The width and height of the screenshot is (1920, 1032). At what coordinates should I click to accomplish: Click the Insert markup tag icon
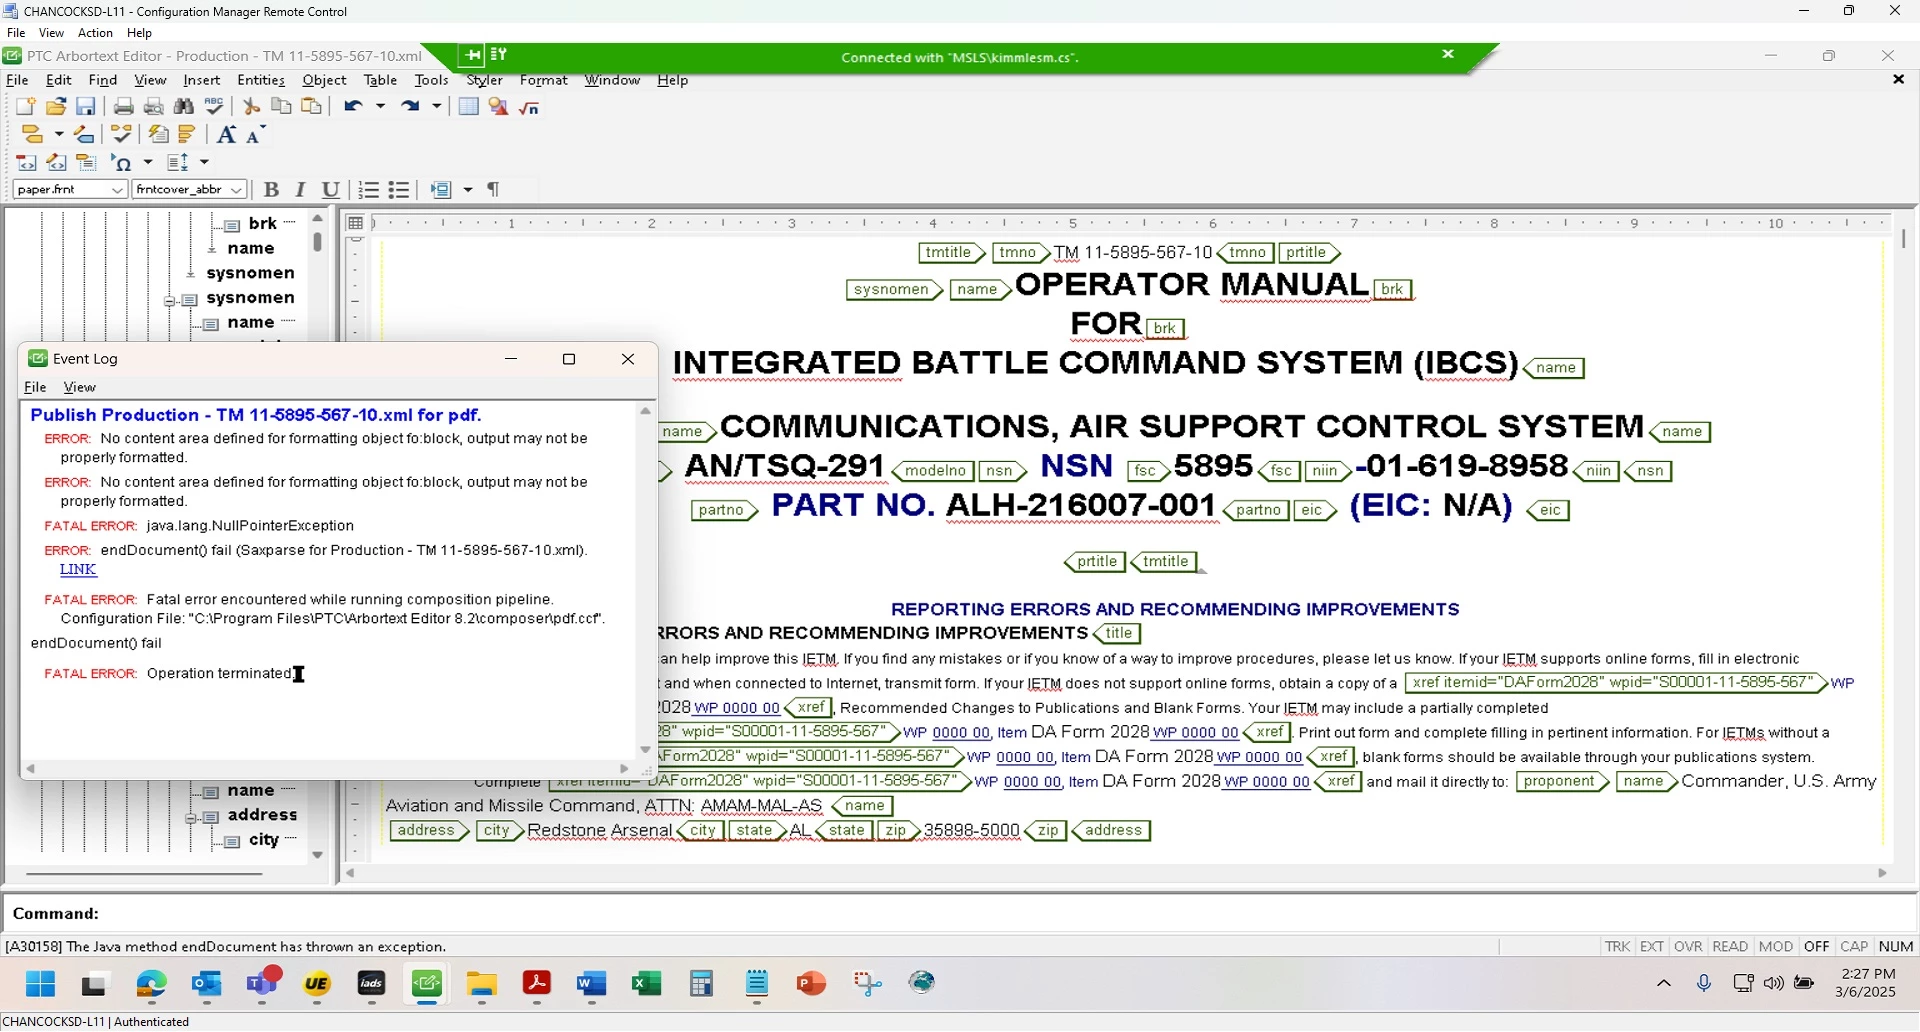pyautogui.click(x=32, y=135)
